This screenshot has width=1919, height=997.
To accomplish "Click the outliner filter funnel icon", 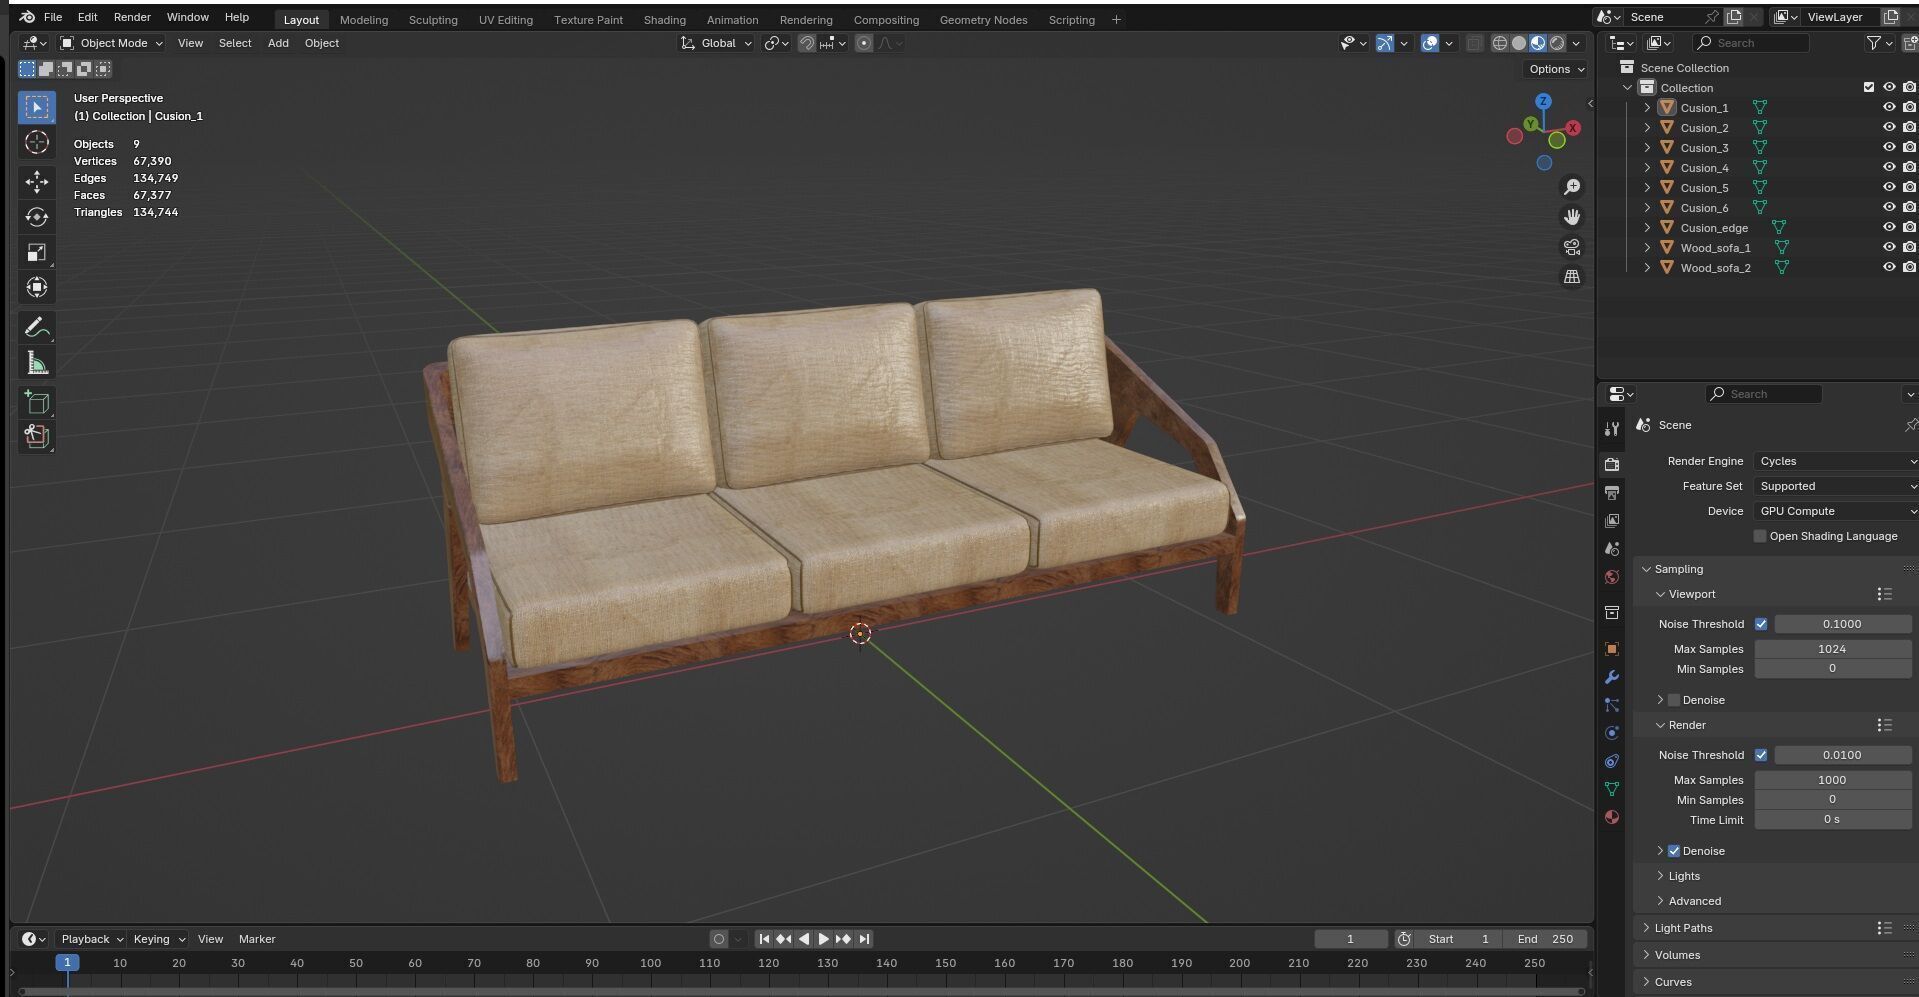I will coord(1874,43).
